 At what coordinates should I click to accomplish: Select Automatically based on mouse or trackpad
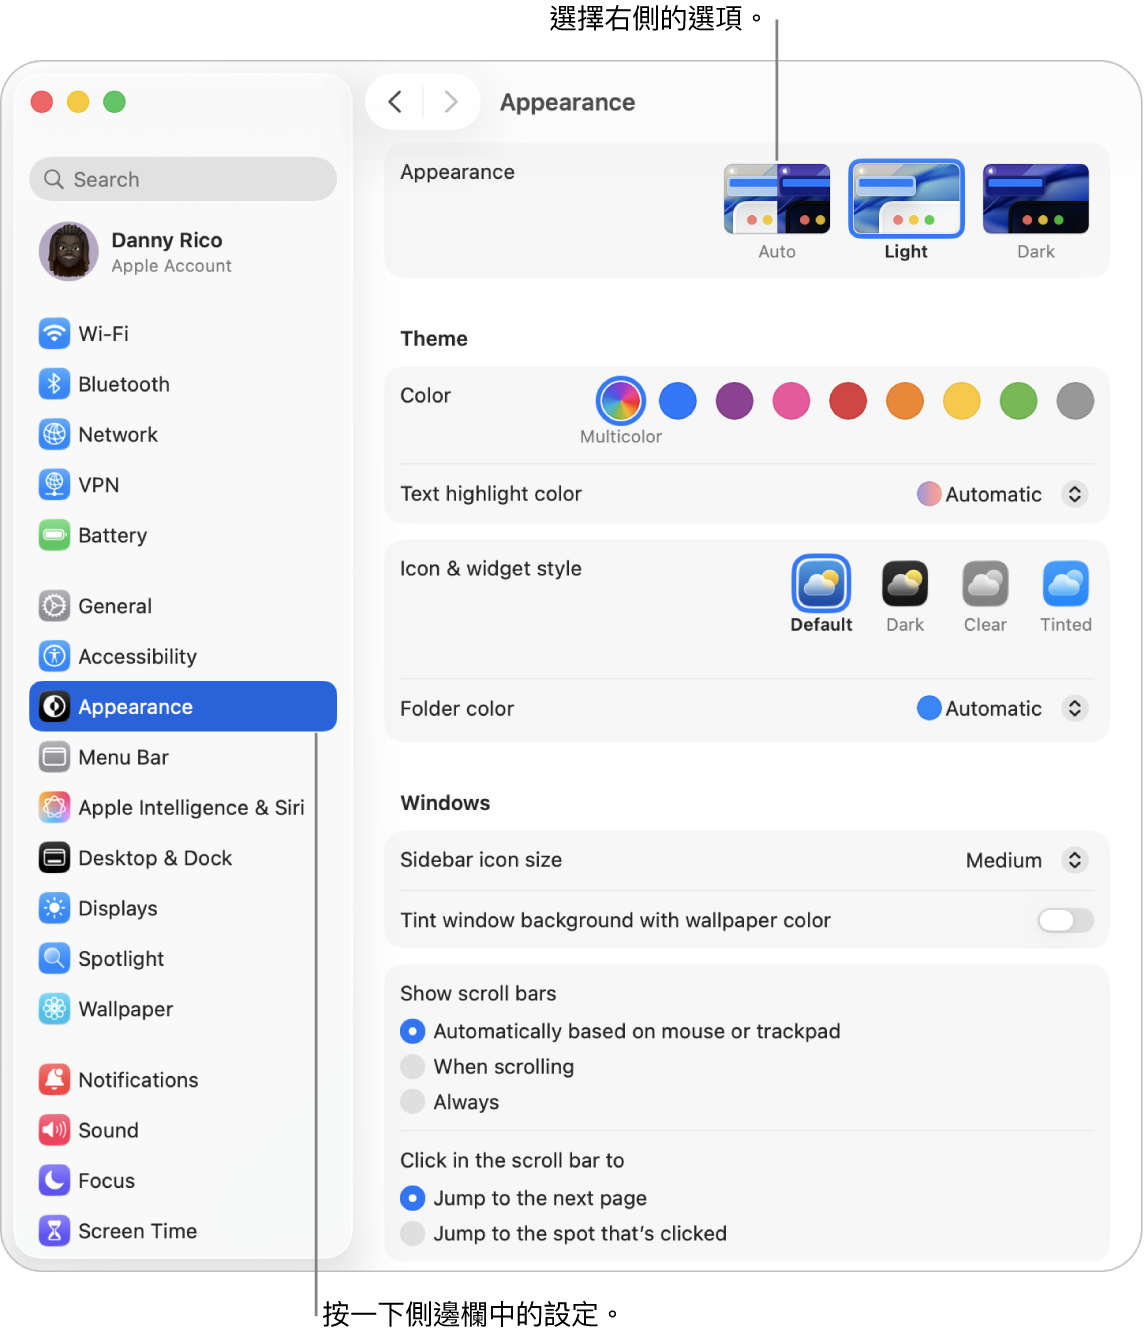coord(412,1031)
